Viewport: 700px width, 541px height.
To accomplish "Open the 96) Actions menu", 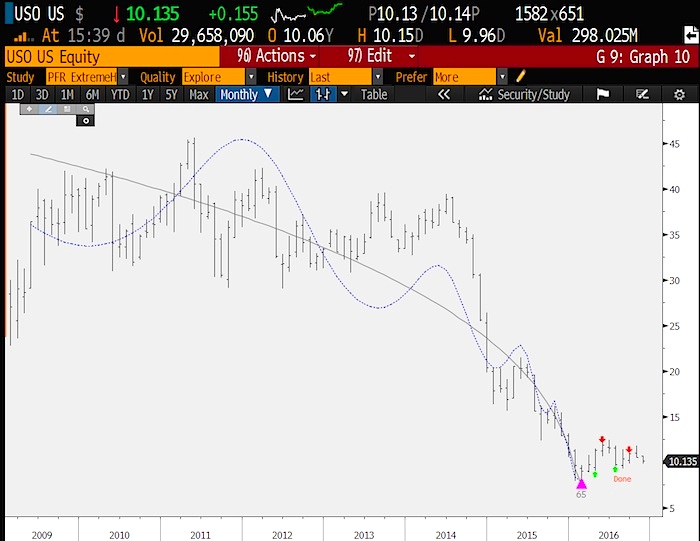I will pos(276,56).
